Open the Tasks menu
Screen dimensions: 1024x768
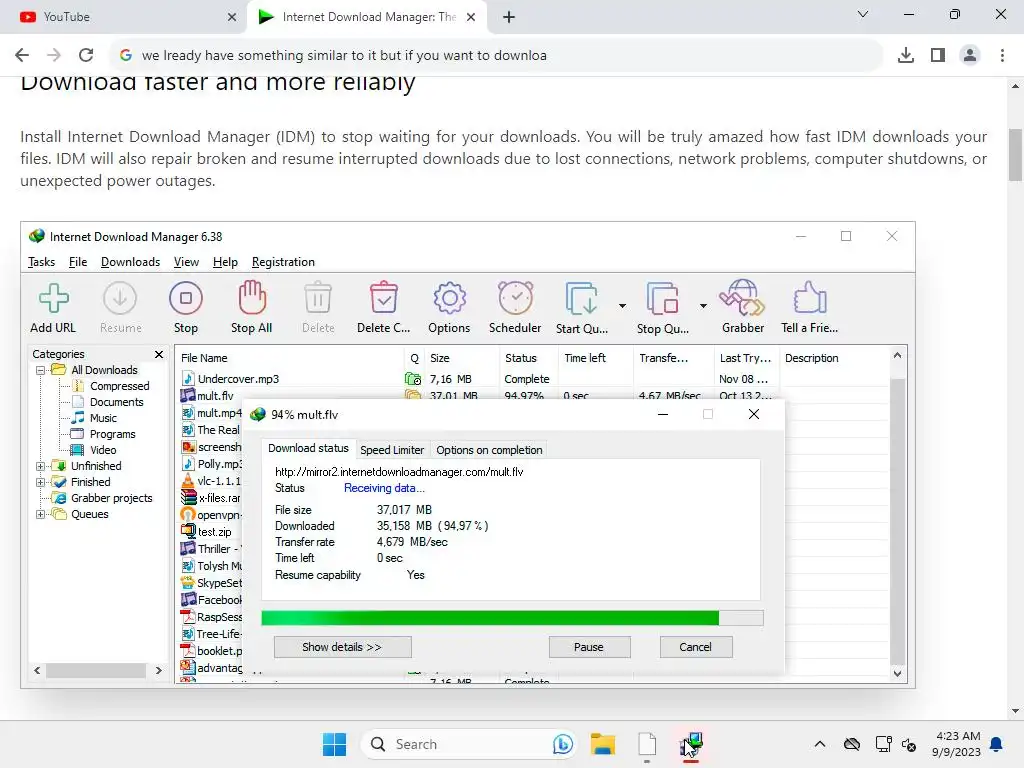[41, 262]
